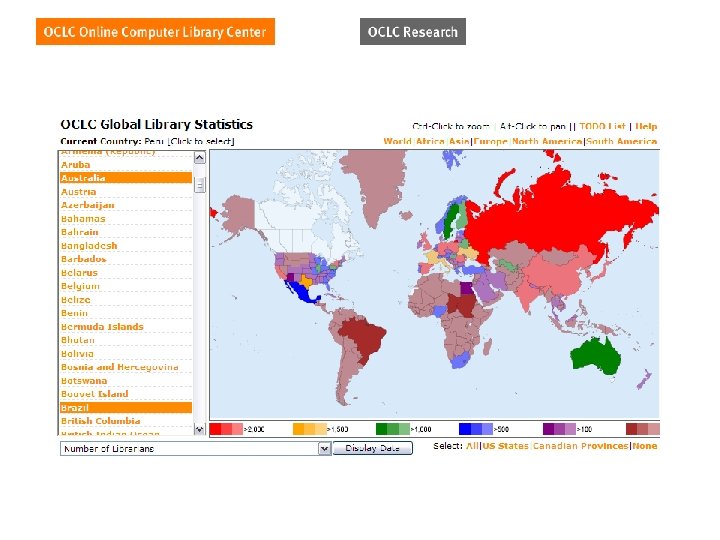720x540 pixels.
Task: Select Bhutan in the country list
Action: [126, 340]
